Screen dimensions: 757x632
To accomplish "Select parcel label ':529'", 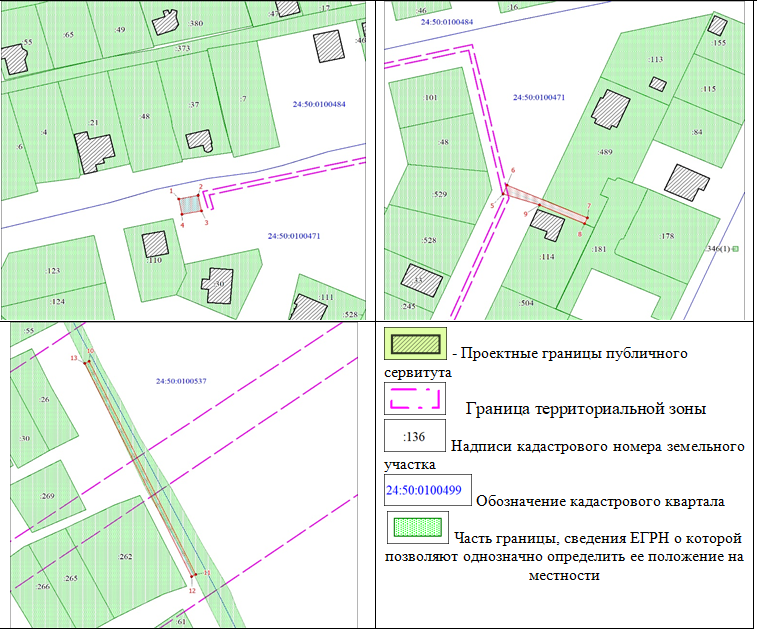I will (x=440, y=194).
